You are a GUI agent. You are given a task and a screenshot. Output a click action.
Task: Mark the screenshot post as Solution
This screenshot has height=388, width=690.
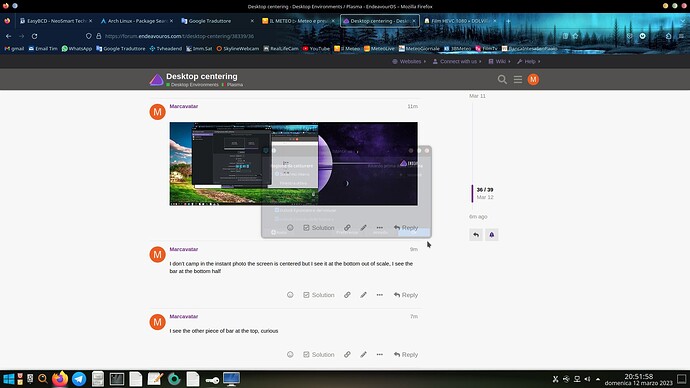pyautogui.click(x=319, y=228)
